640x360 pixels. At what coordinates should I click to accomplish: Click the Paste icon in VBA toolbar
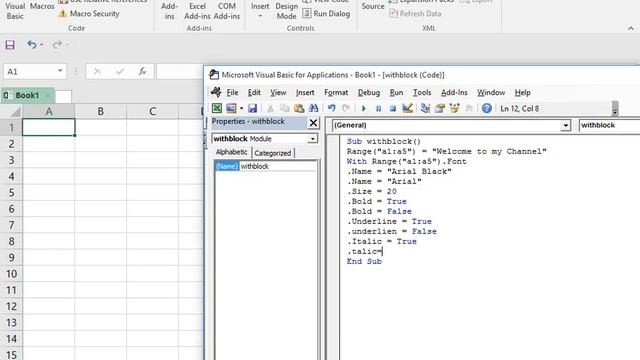[299, 108]
